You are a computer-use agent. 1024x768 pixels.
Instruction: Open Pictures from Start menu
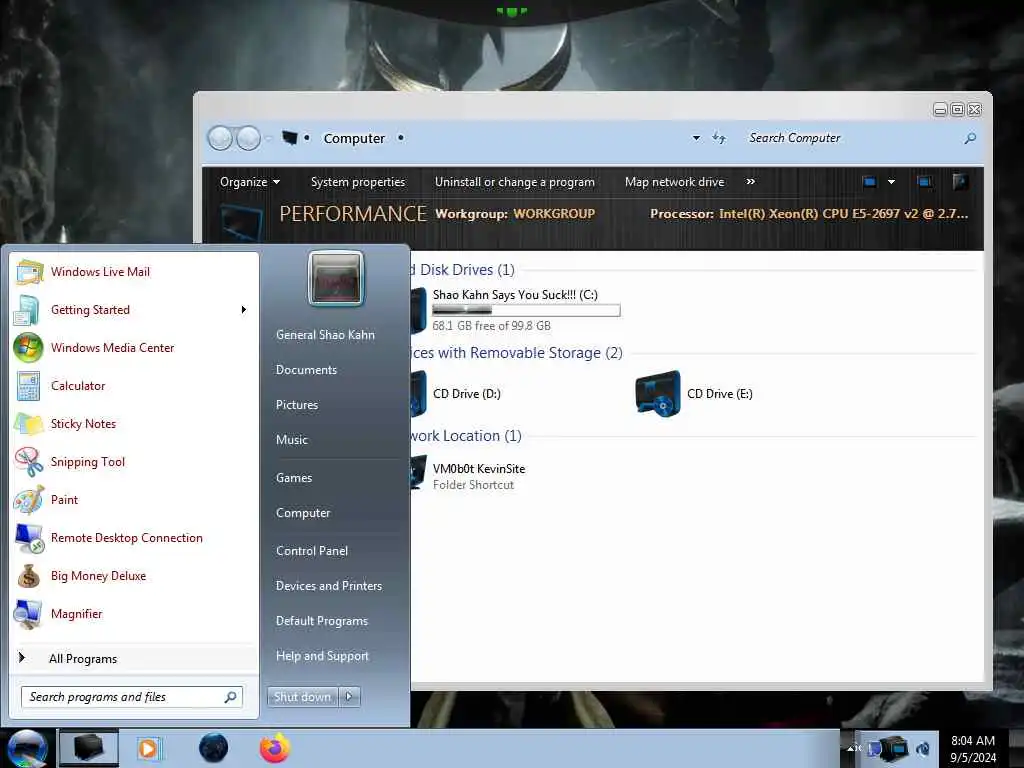296,405
